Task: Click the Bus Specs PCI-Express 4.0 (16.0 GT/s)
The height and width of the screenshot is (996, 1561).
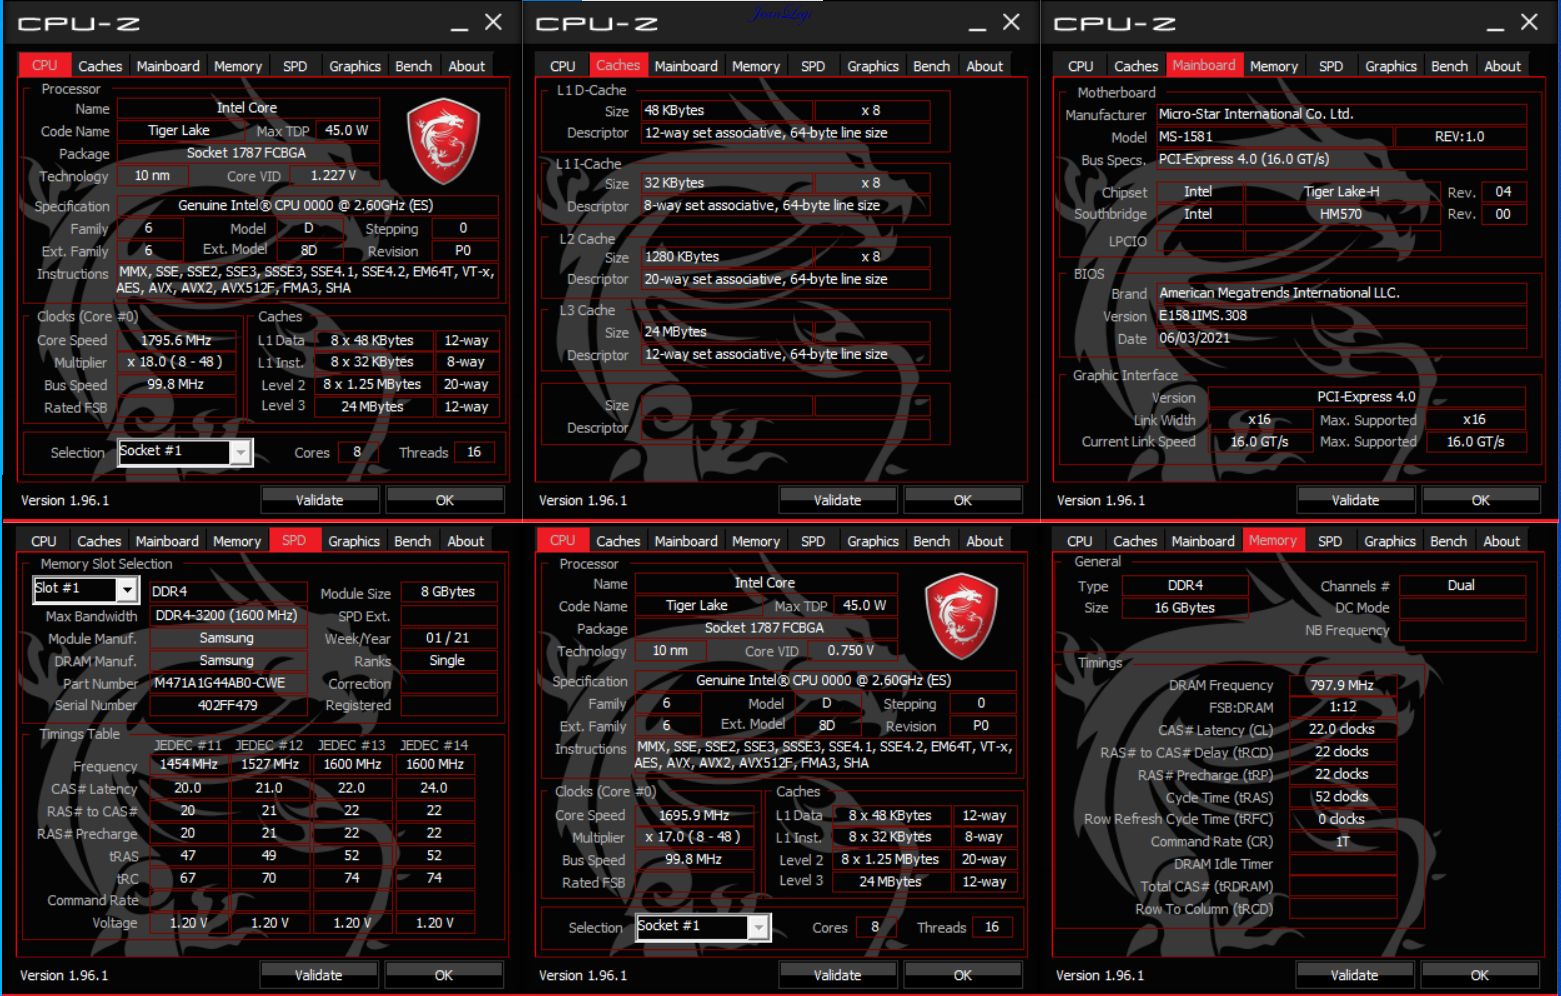Action: pyautogui.click(x=1341, y=159)
